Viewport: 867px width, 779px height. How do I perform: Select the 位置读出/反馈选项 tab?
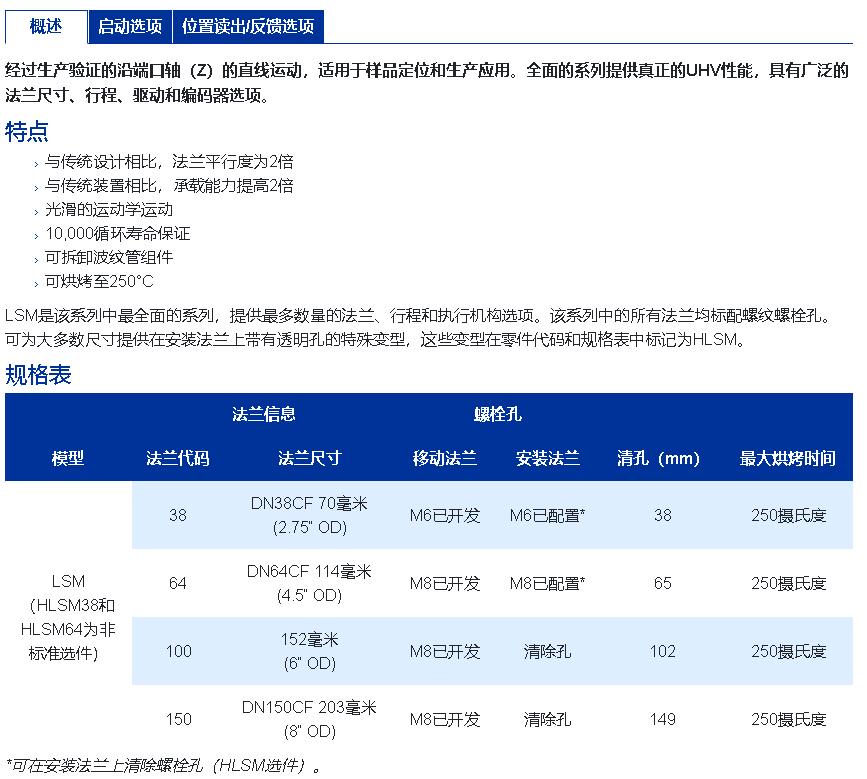tap(248, 26)
